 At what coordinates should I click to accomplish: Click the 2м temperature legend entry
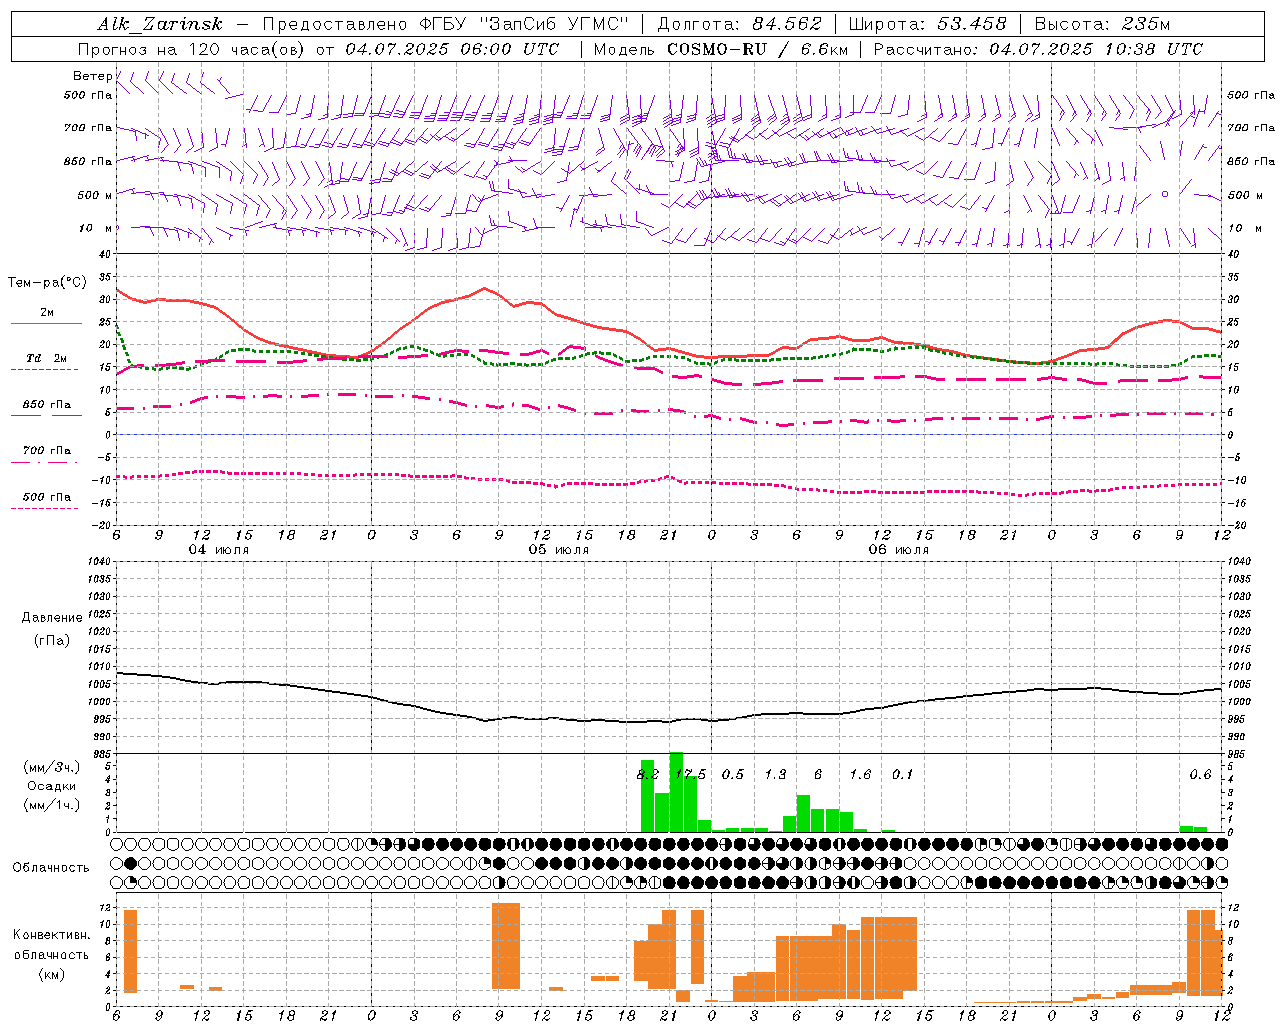tap(46, 313)
